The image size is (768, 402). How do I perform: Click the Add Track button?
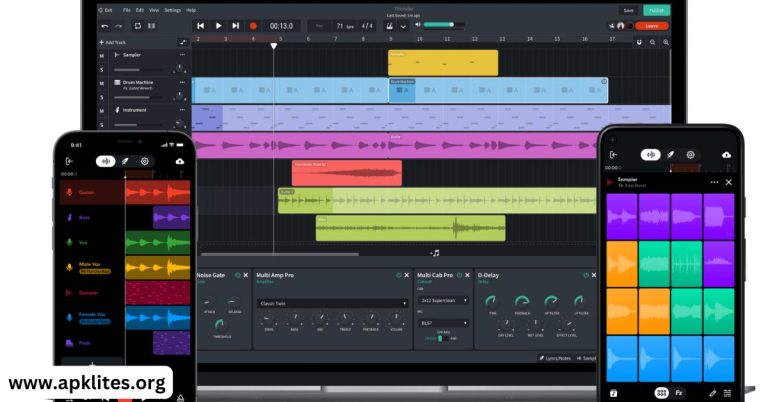click(x=112, y=42)
